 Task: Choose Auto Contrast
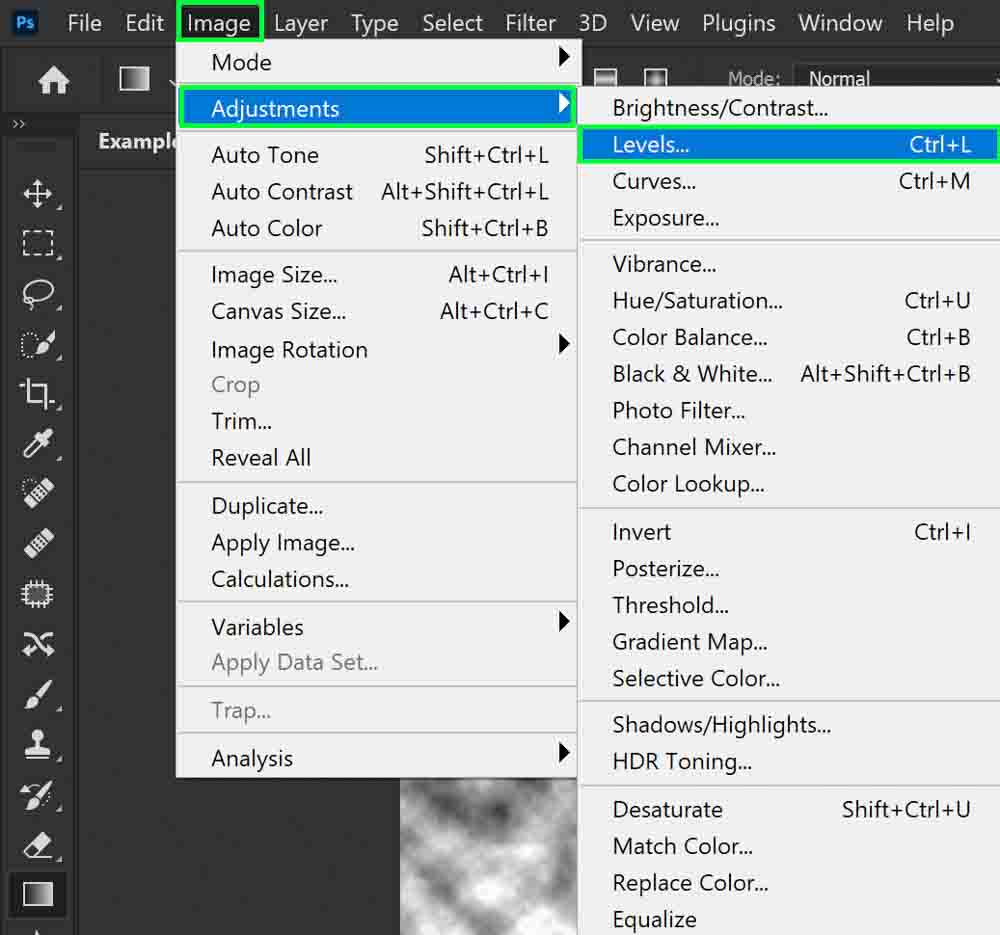tap(378, 191)
